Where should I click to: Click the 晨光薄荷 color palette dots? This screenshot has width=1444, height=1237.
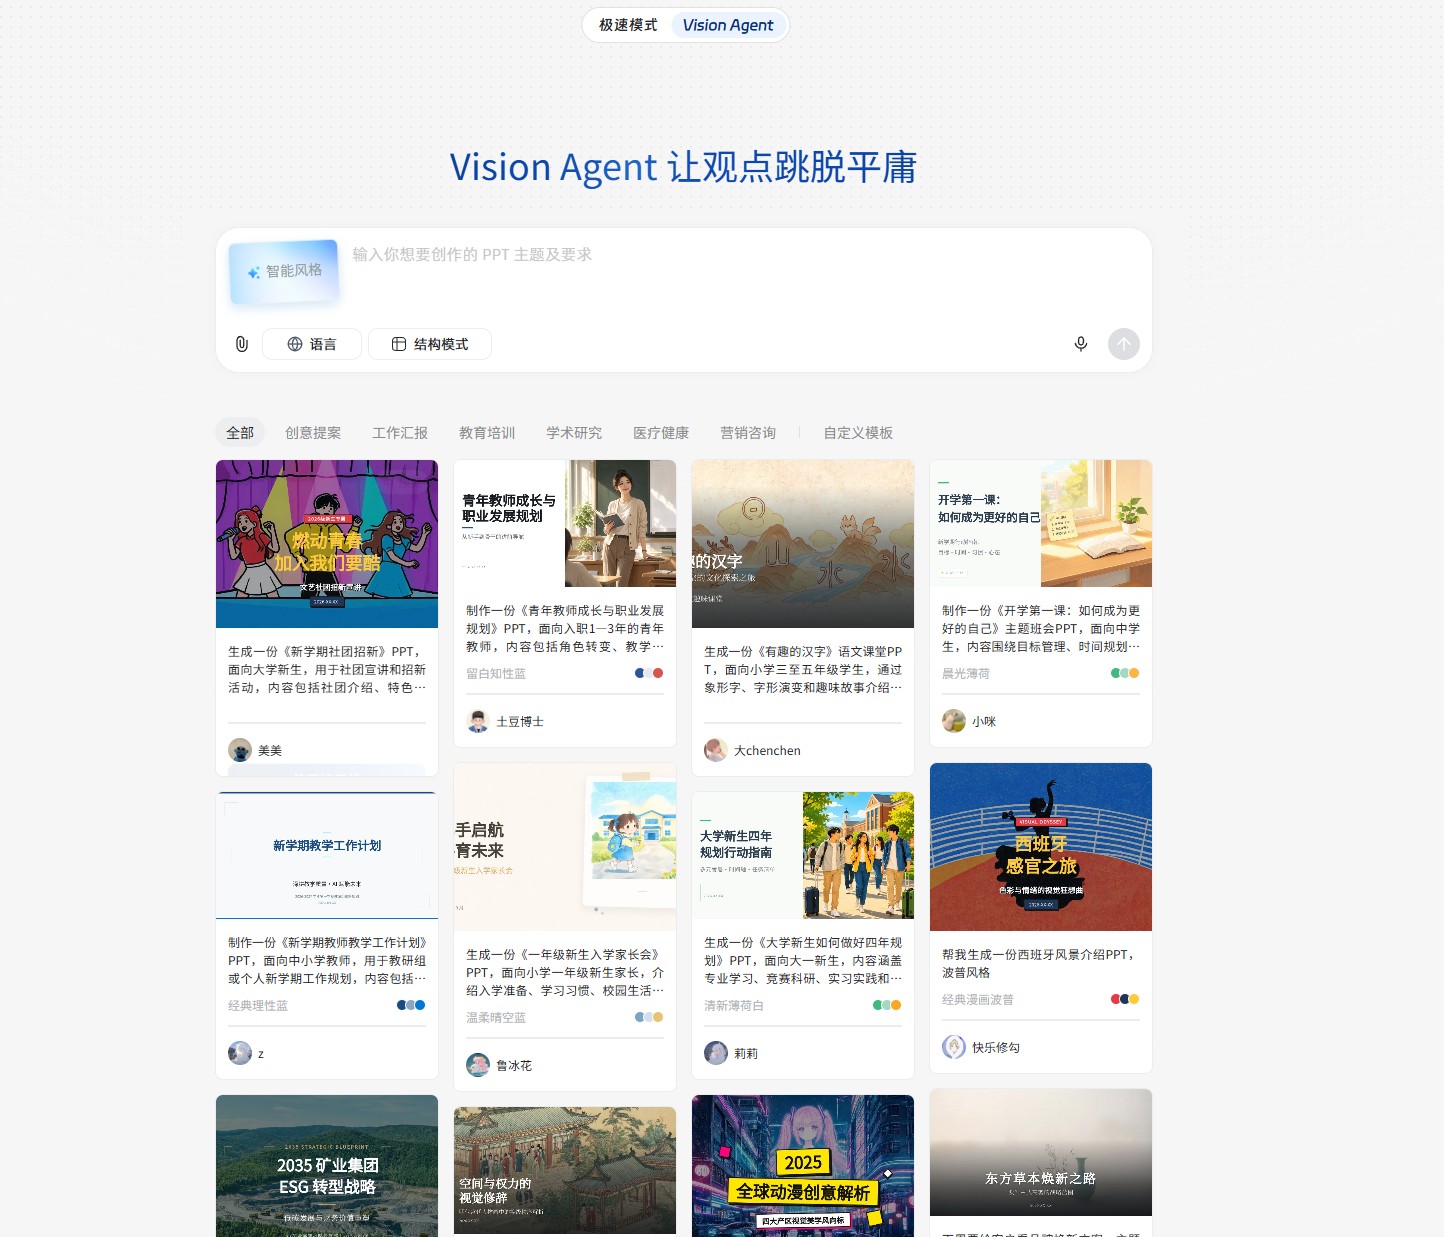coord(1125,673)
